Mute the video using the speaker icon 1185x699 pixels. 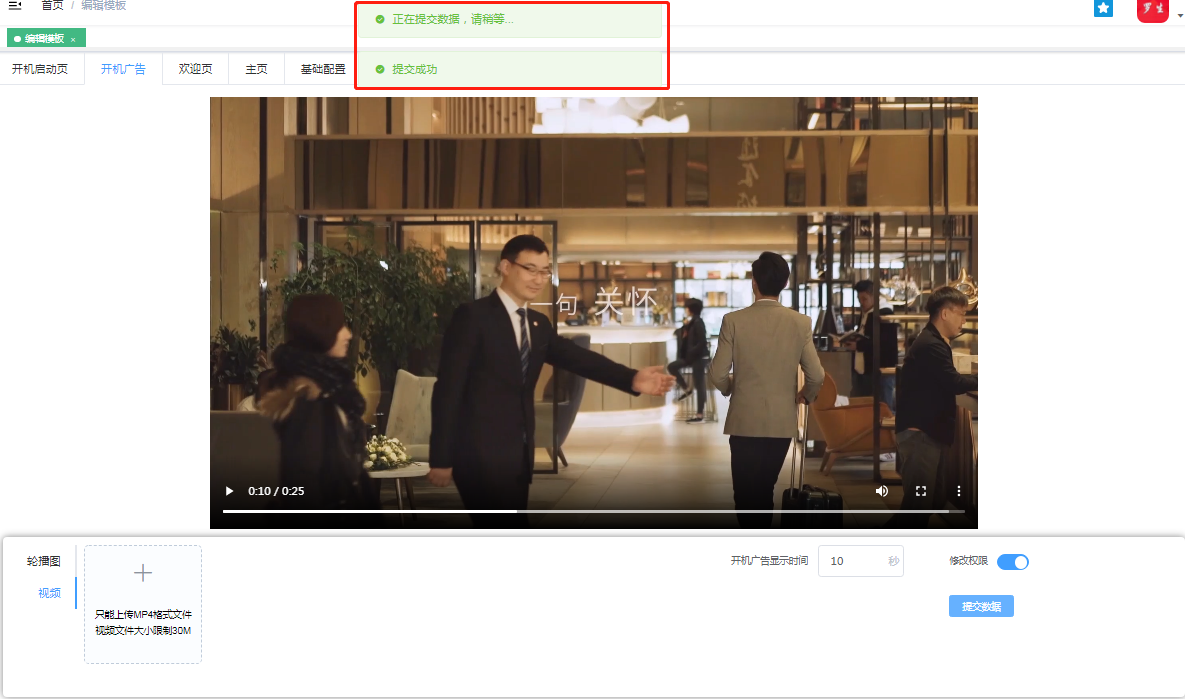pyautogui.click(x=882, y=491)
